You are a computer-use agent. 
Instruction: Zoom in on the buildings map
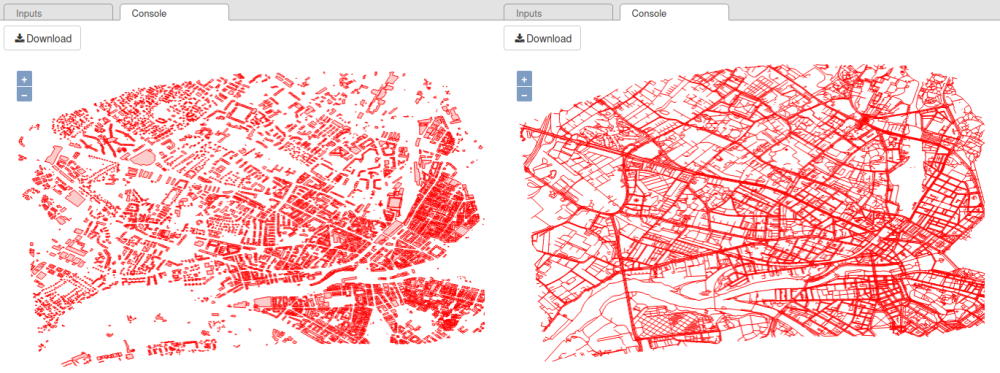click(24, 79)
